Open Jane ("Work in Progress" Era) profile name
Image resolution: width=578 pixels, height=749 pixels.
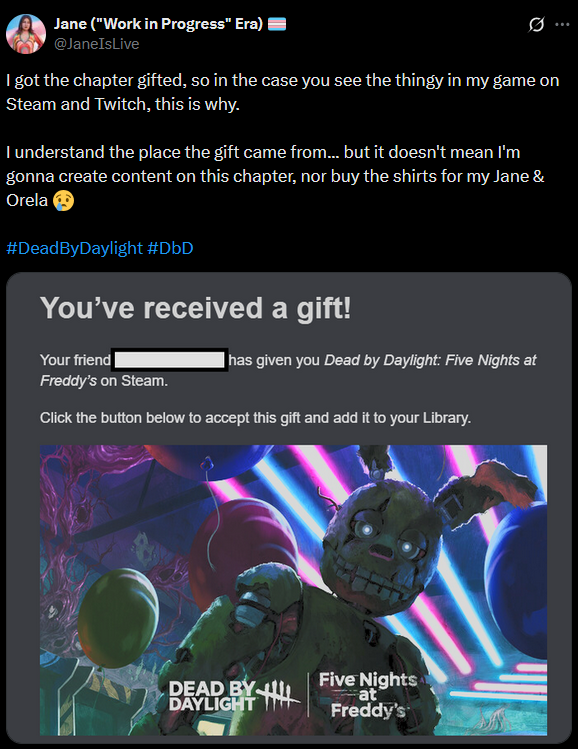point(158,23)
